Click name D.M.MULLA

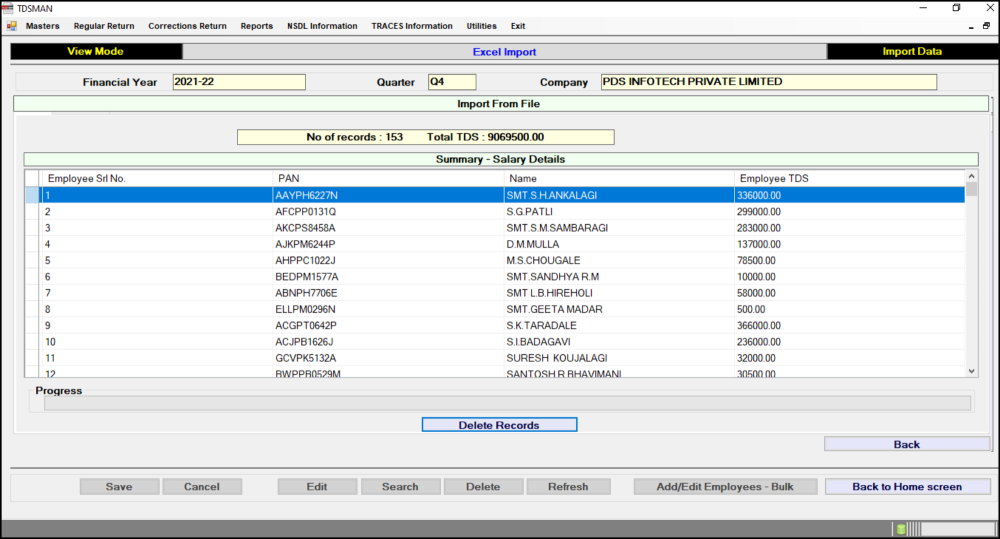point(533,244)
